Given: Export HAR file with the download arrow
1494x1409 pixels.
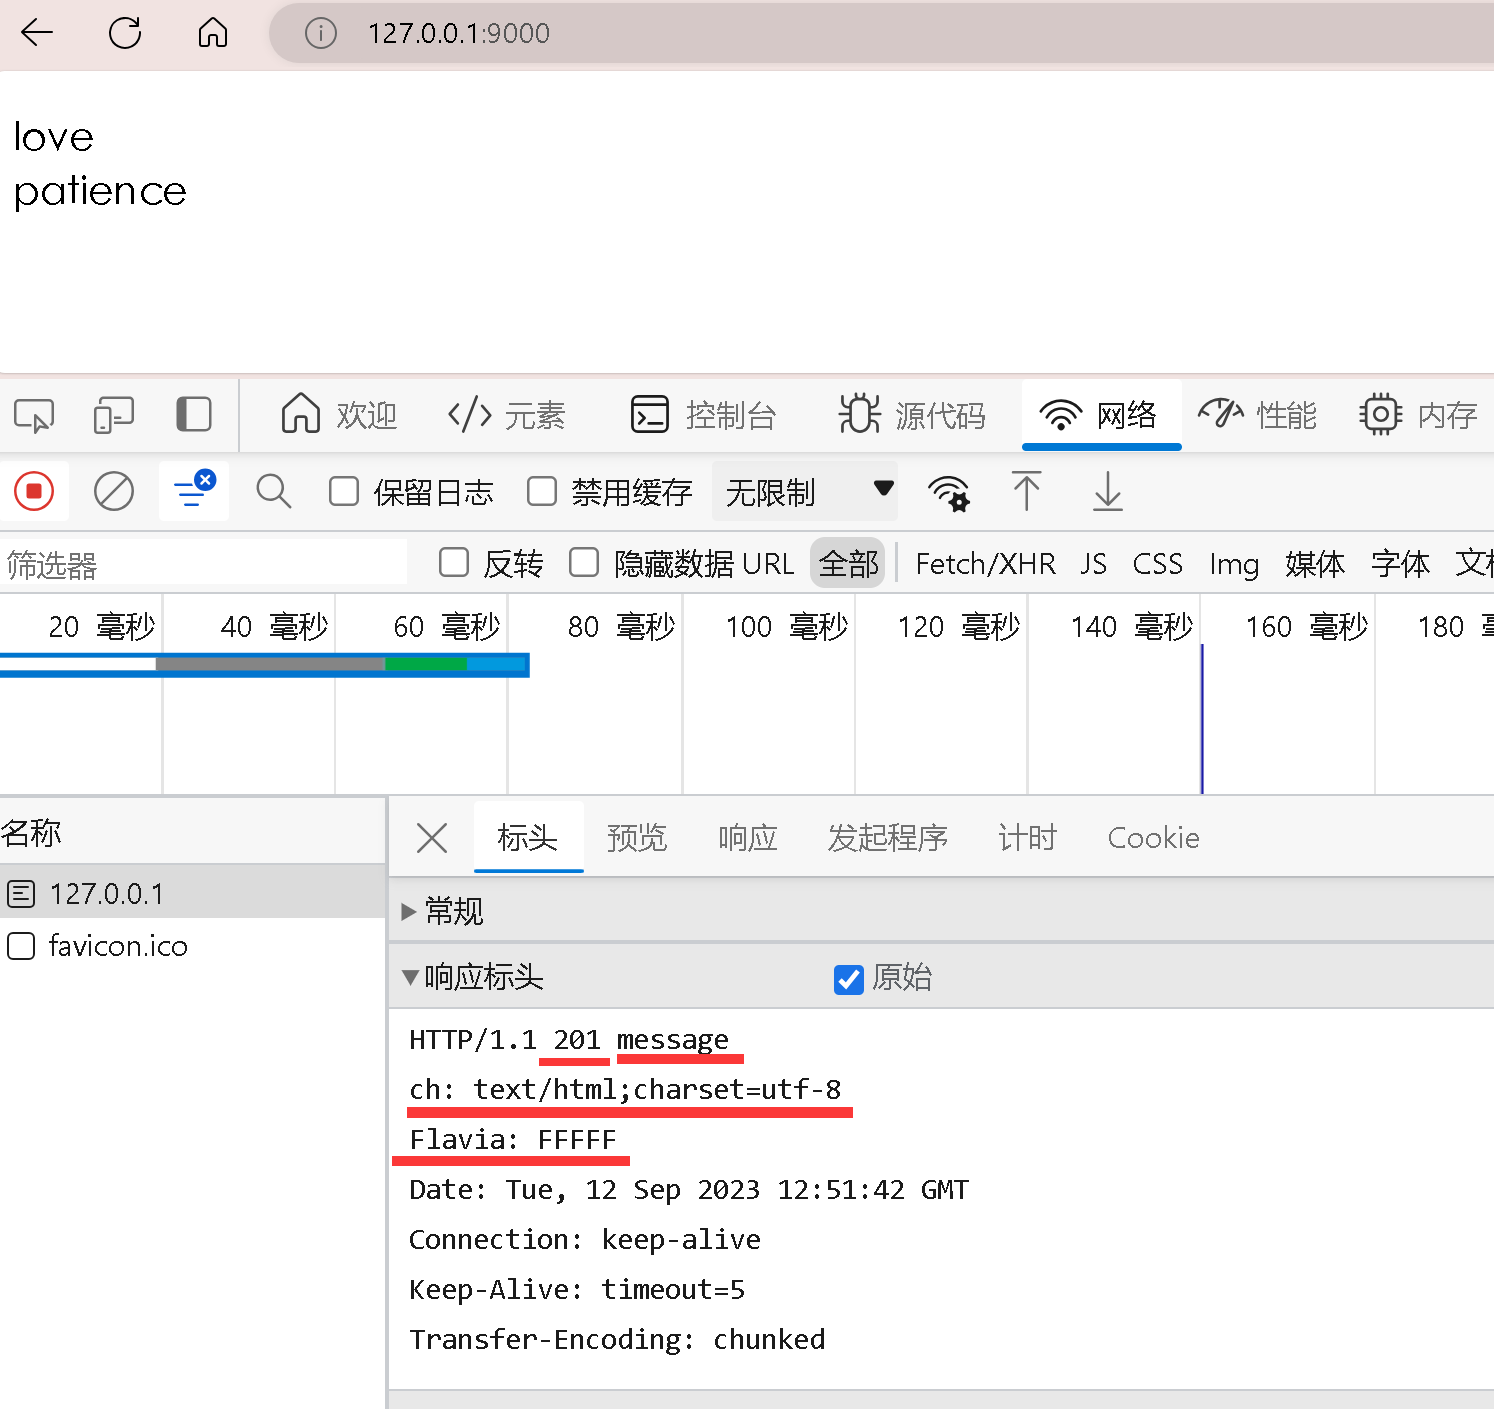Looking at the screenshot, I should 1107,491.
